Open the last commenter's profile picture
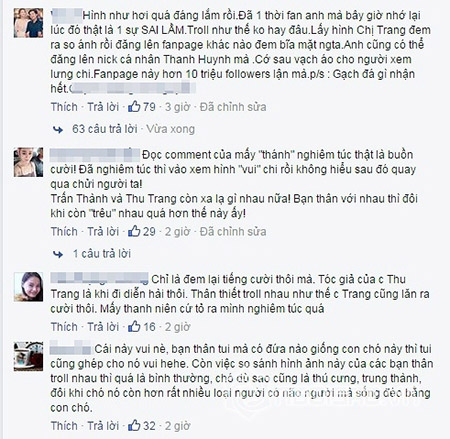The width and height of the screenshot is (450, 439). (x=29, y=356)
